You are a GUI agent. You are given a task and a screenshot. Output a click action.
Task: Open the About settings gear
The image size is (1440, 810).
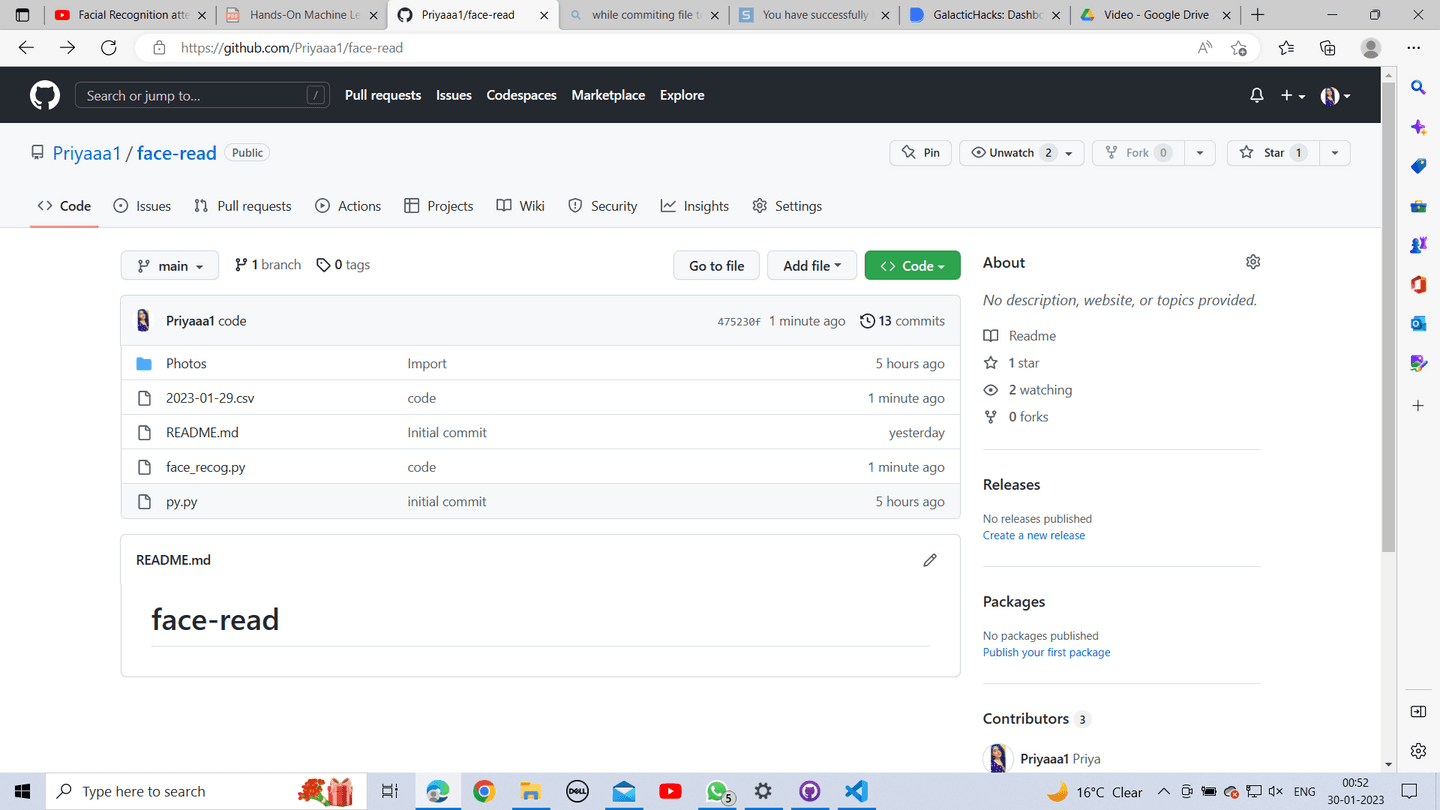[1253, 262]
